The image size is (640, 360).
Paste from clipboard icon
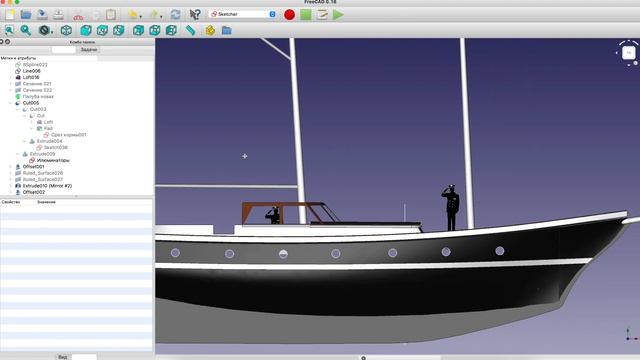coord(111,15)
